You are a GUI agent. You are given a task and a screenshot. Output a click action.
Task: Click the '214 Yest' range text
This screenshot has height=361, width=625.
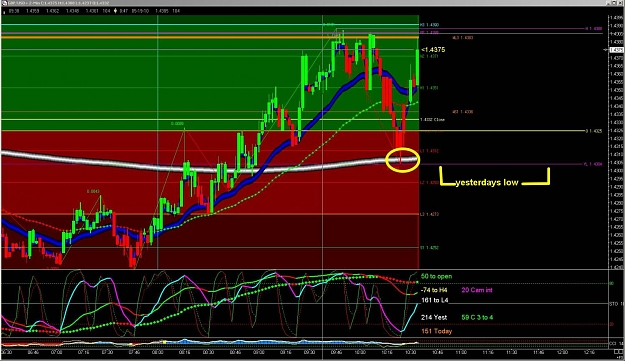(434, 318)
